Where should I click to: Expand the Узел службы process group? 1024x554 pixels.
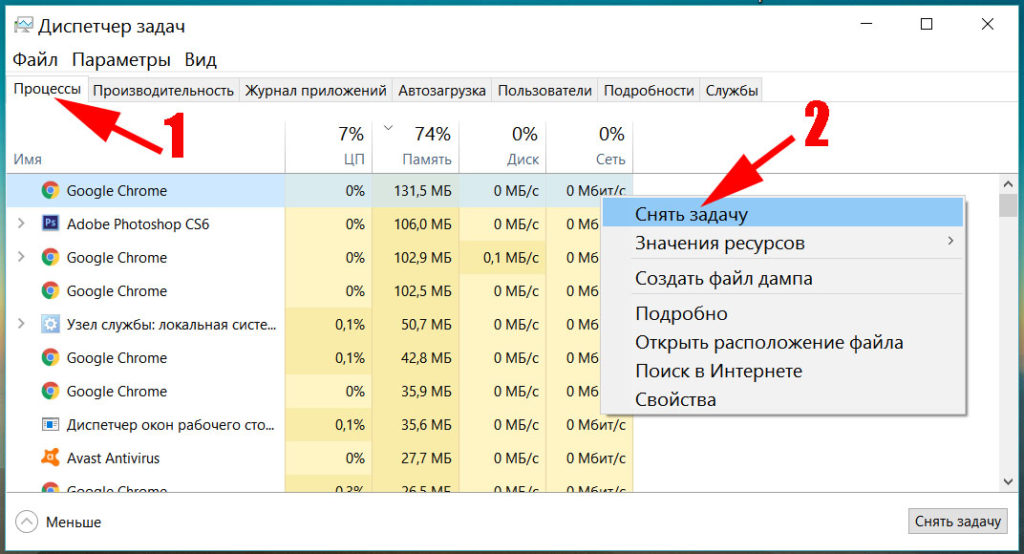pyautogui.click(x=22, y=324)
